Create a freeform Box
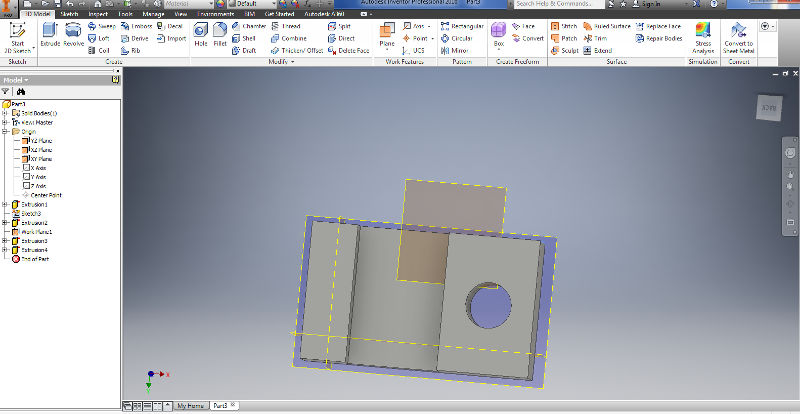 pyautogui.click(x=498, y=35)
